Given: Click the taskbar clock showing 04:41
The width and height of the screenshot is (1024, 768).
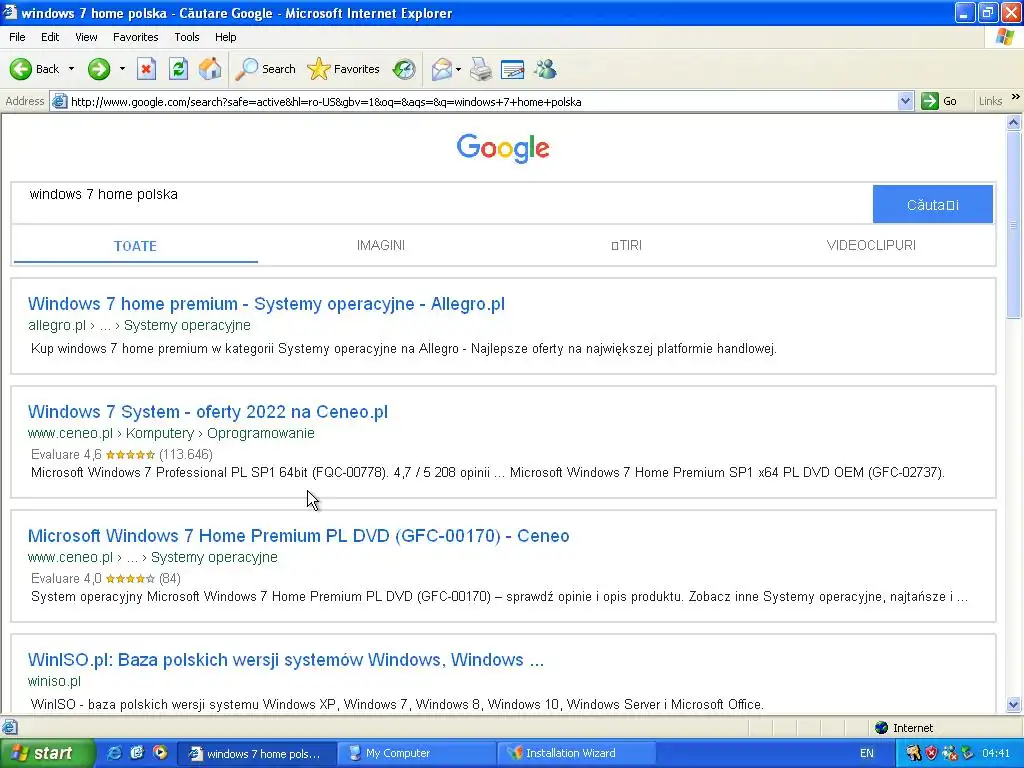Looking at the screenshot, I should click(x=996, y=753).
